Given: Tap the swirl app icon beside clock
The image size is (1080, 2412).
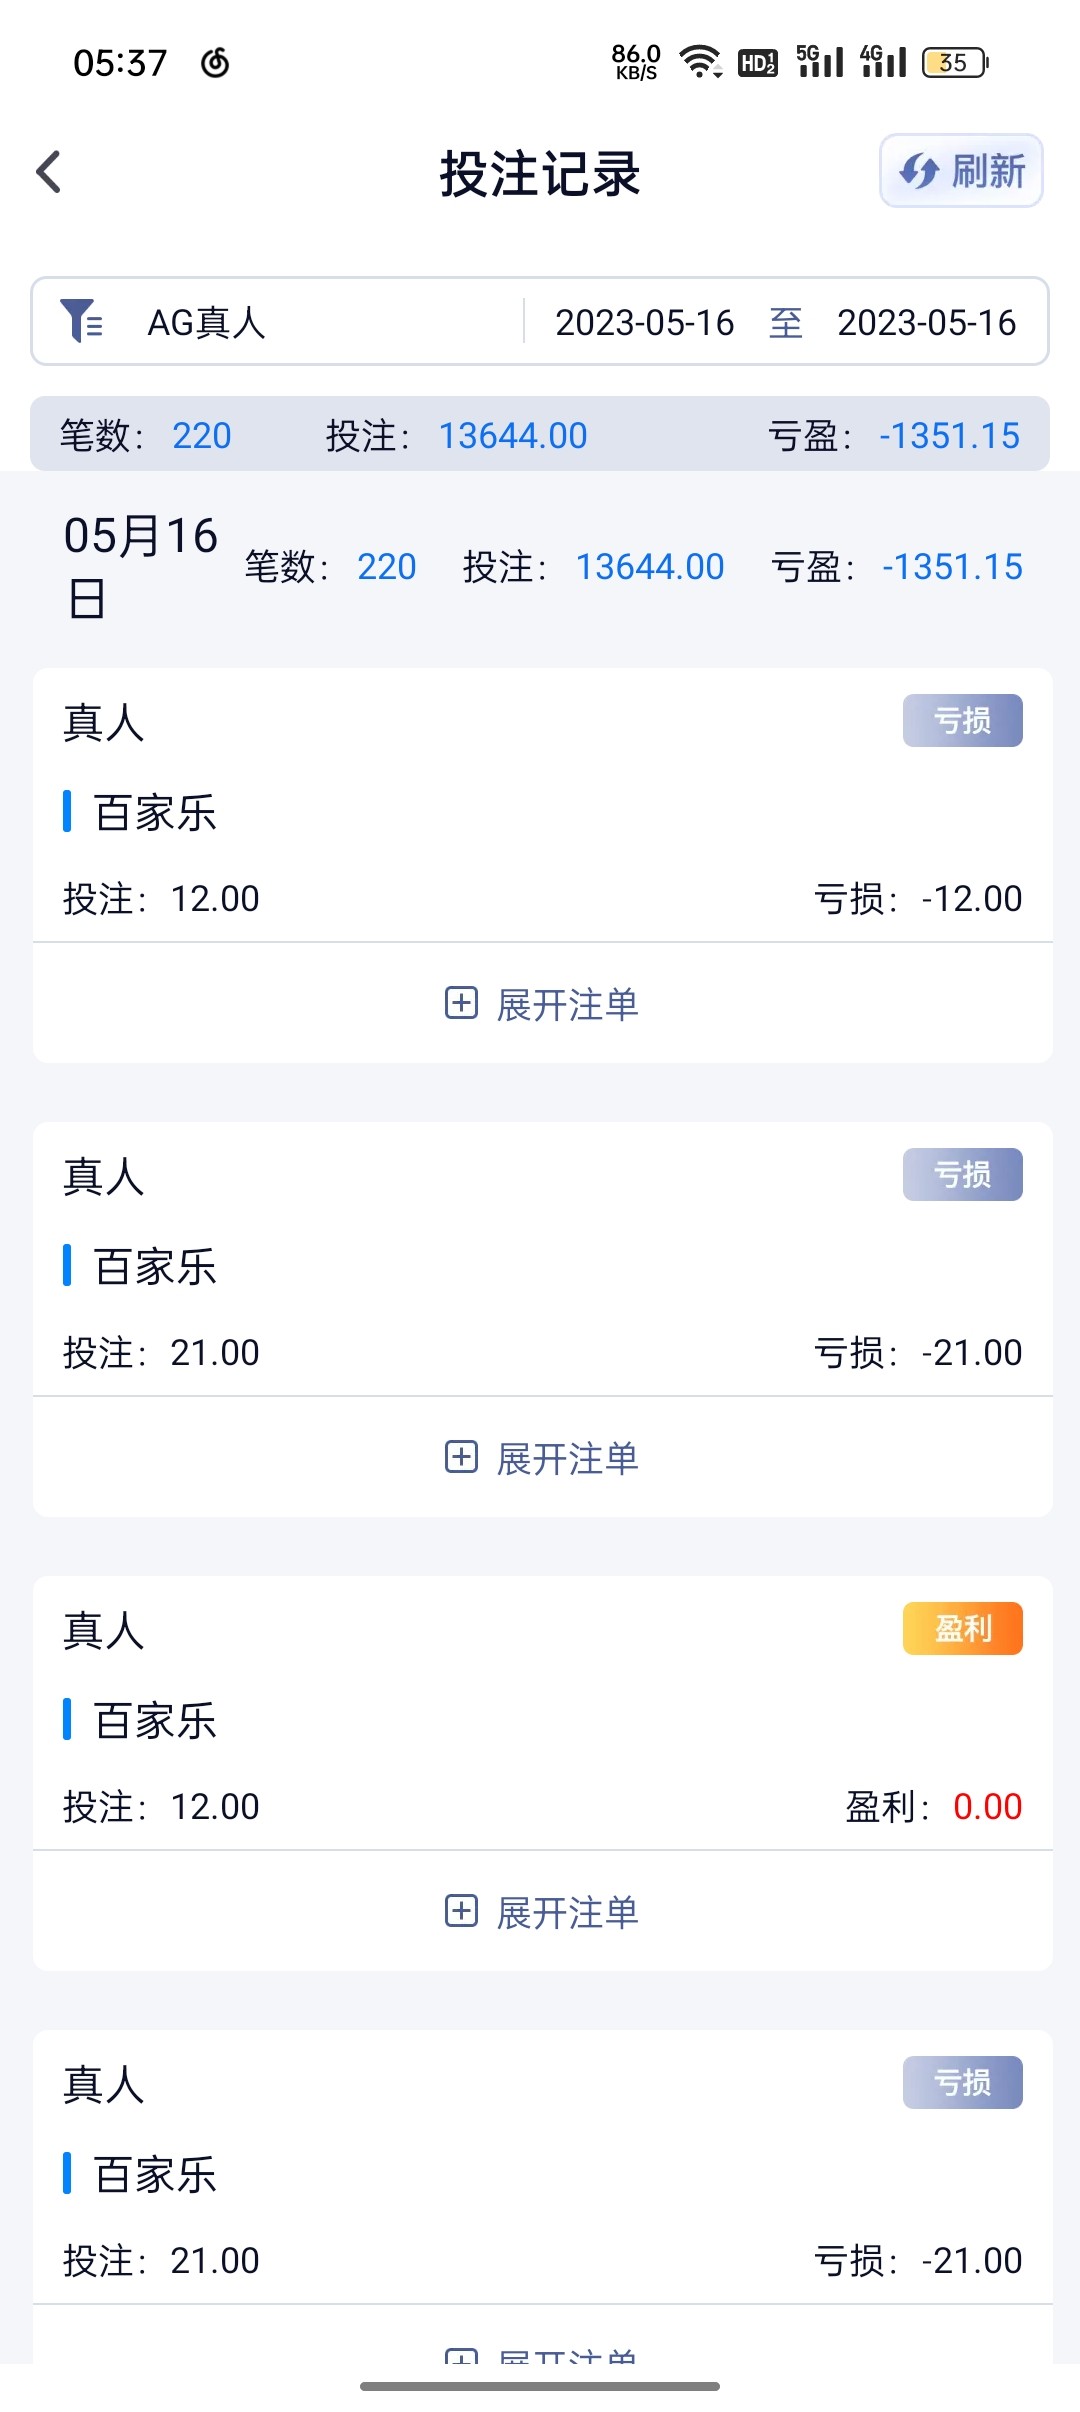Looking at the screenshot, I should (x=215, y=63).
